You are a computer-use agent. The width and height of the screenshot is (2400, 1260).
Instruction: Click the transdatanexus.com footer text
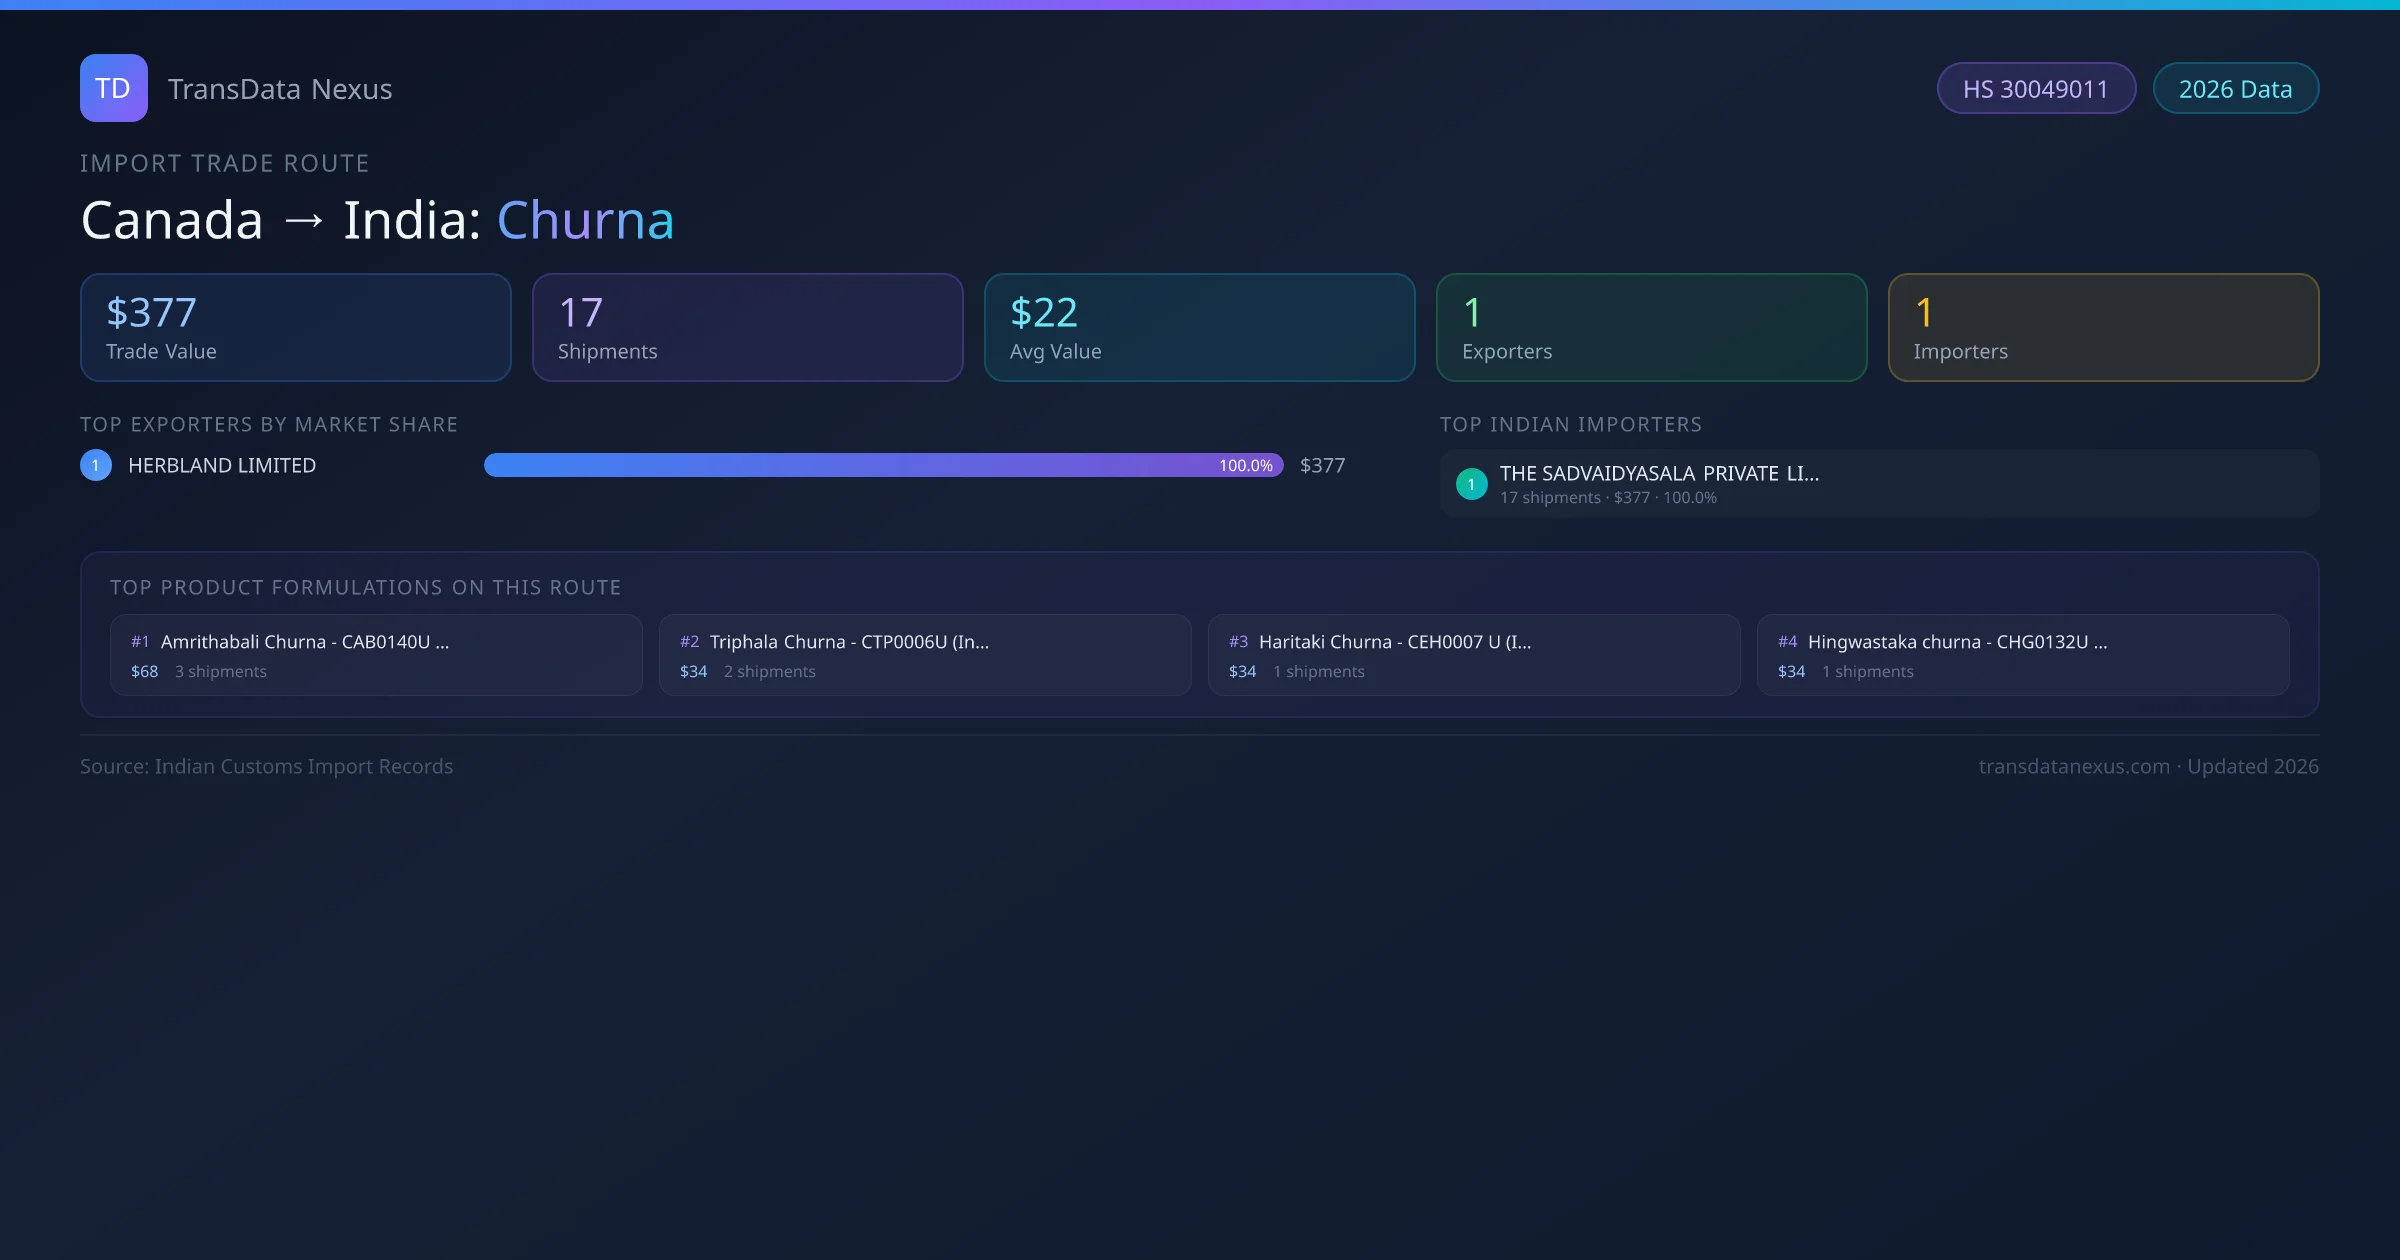point(2074,766)
